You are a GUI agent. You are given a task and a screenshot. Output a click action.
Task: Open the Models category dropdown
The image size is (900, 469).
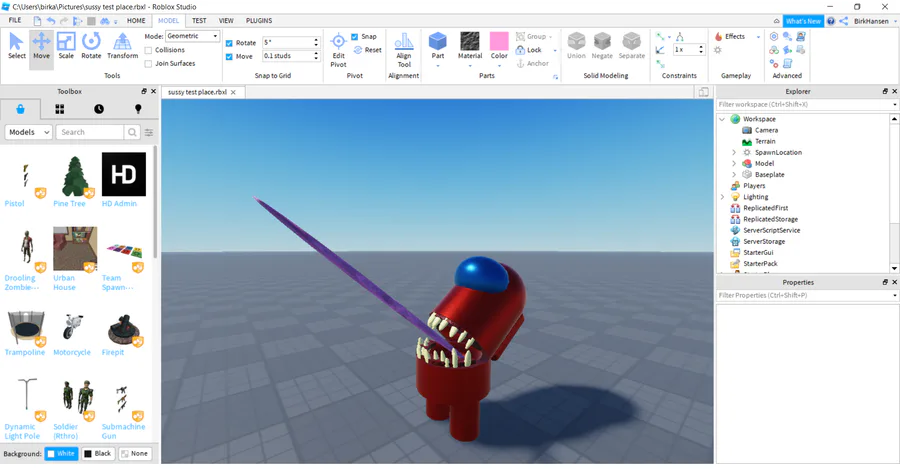(29, 132)
